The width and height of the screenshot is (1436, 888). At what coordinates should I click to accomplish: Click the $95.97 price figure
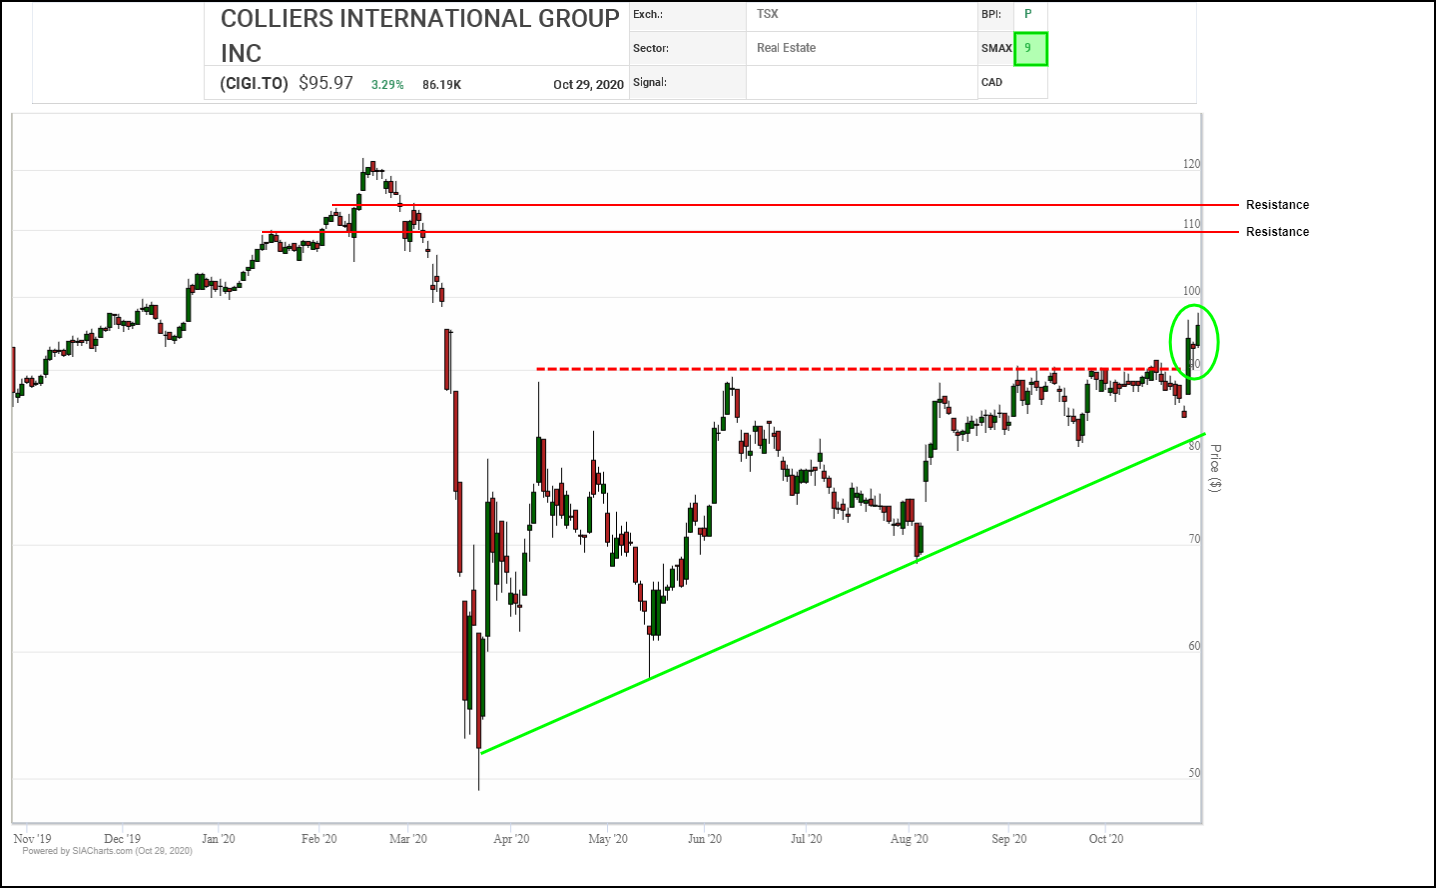[x=326, y=83]
